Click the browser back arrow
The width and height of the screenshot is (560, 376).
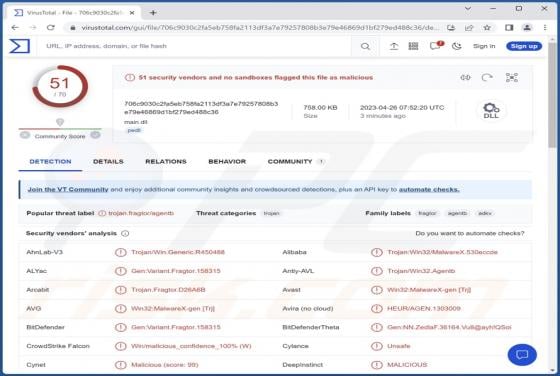[15, 27]
